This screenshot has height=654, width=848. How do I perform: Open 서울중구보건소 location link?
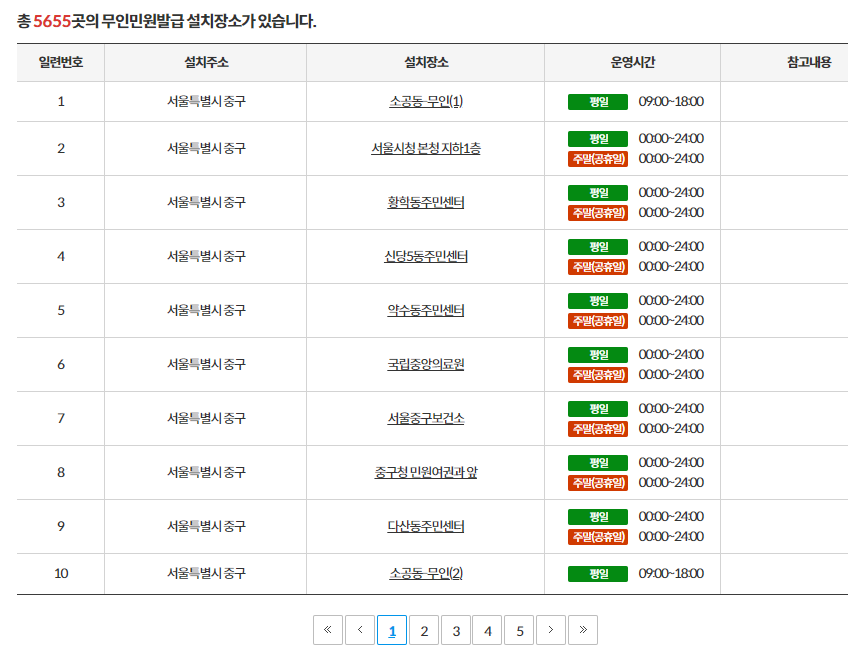[426, 419]
